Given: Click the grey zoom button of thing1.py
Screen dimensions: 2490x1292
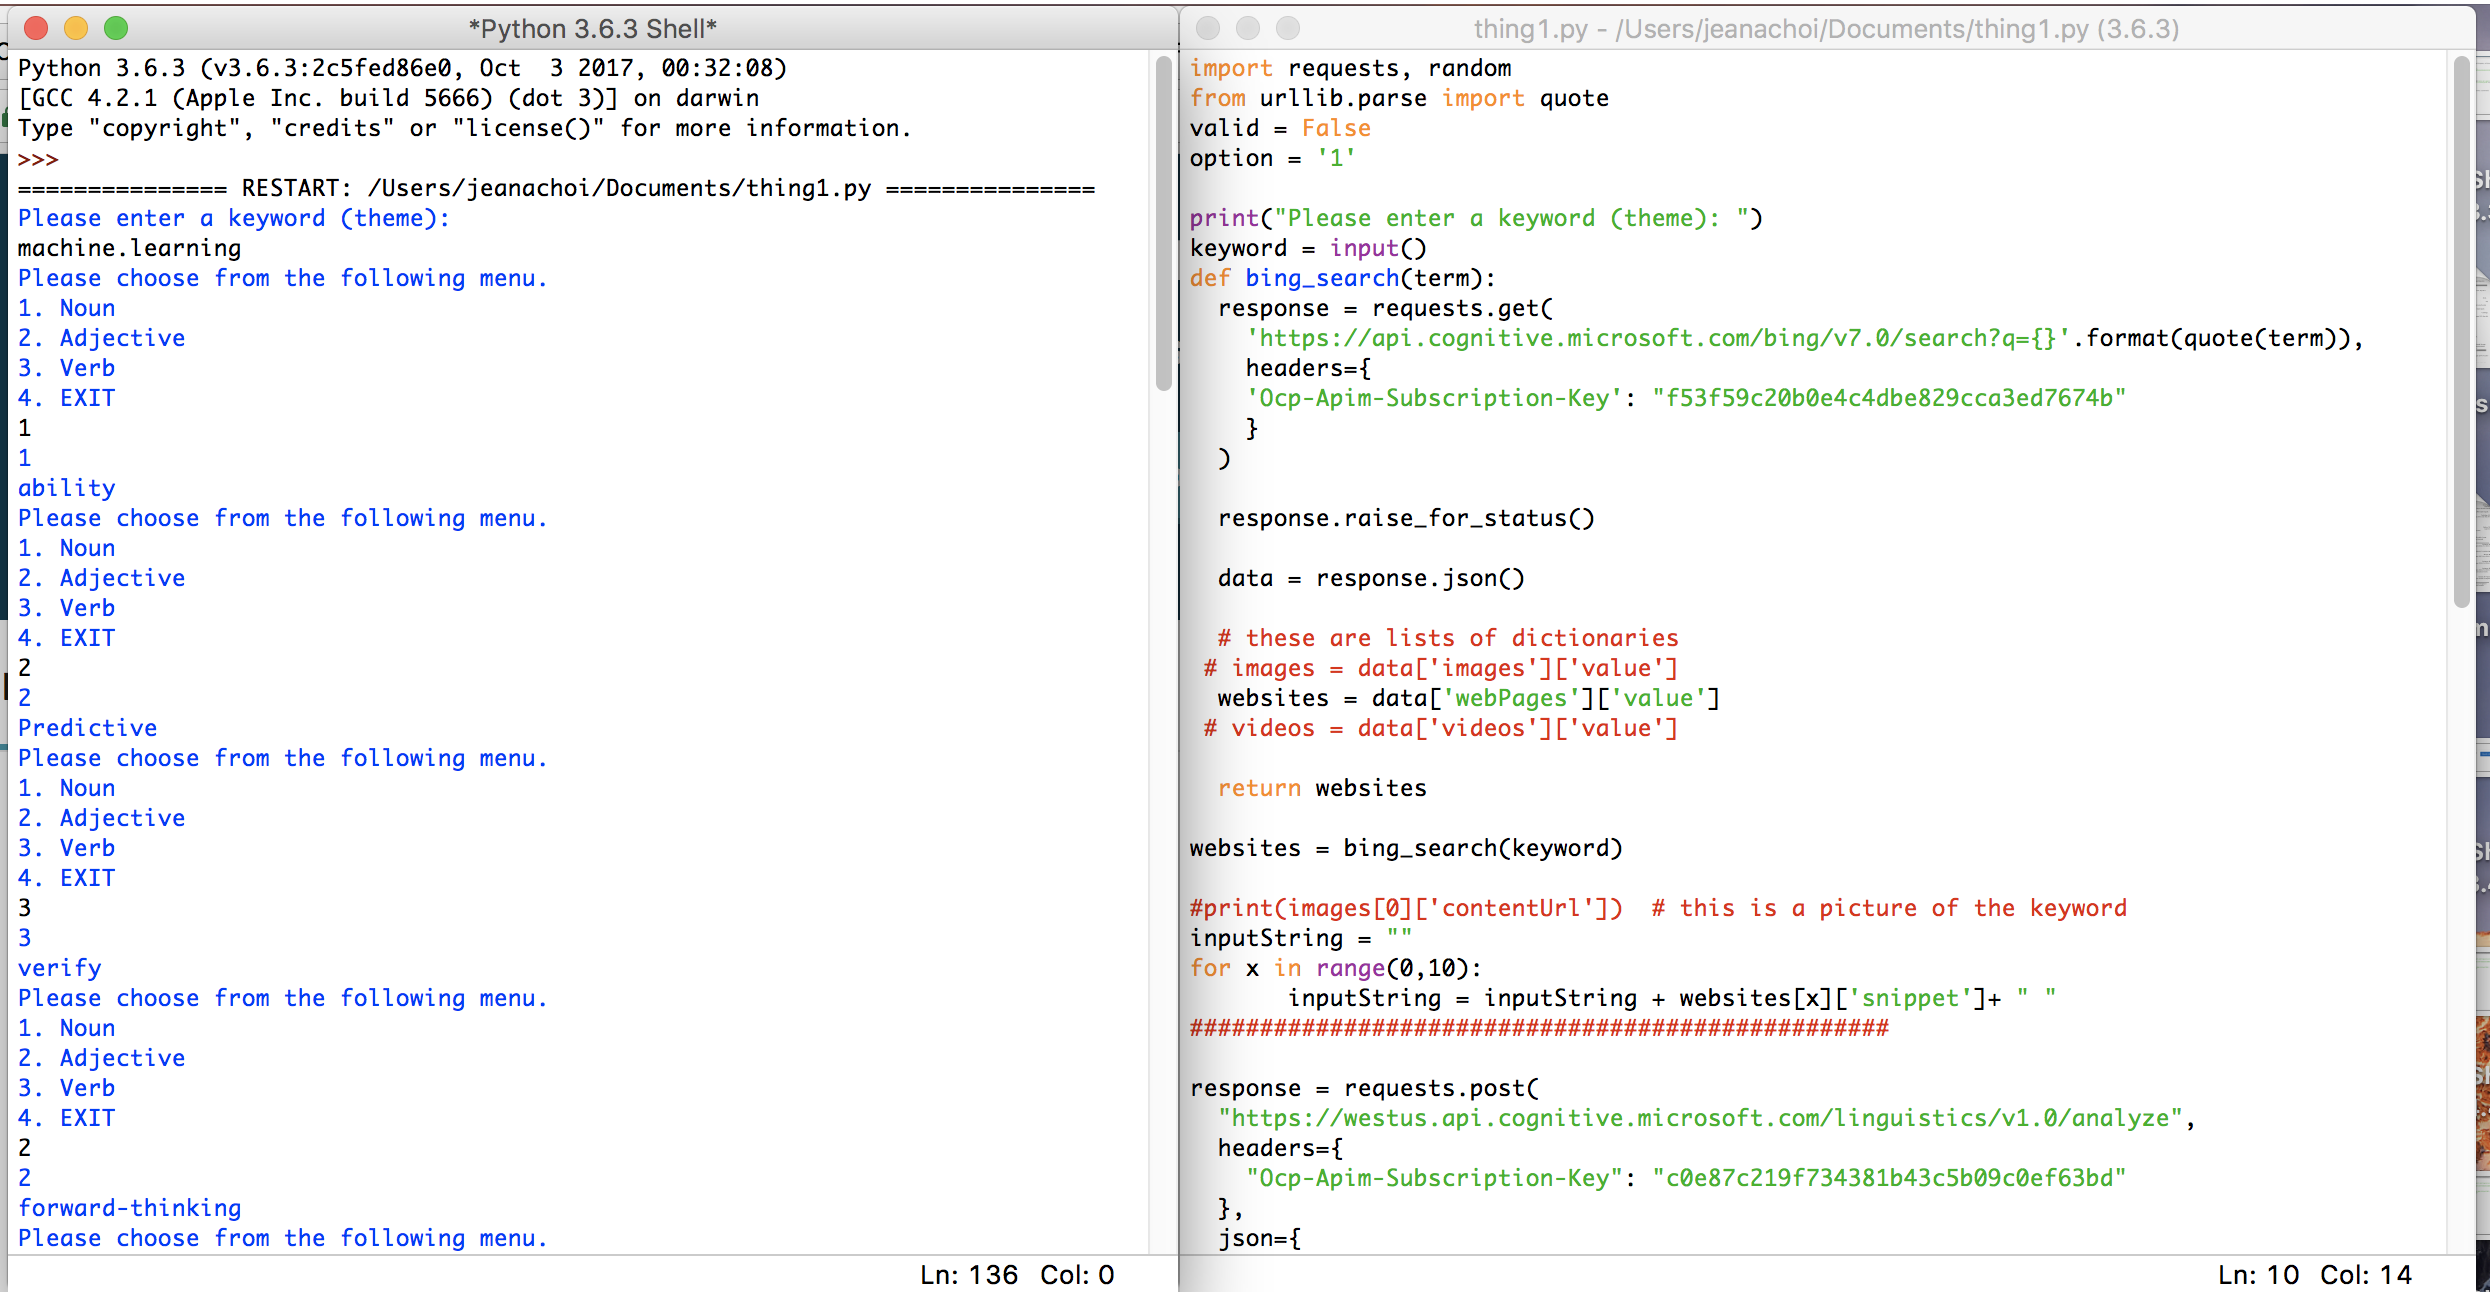Looking at the screenshot, I should (x=1288, y=28).
